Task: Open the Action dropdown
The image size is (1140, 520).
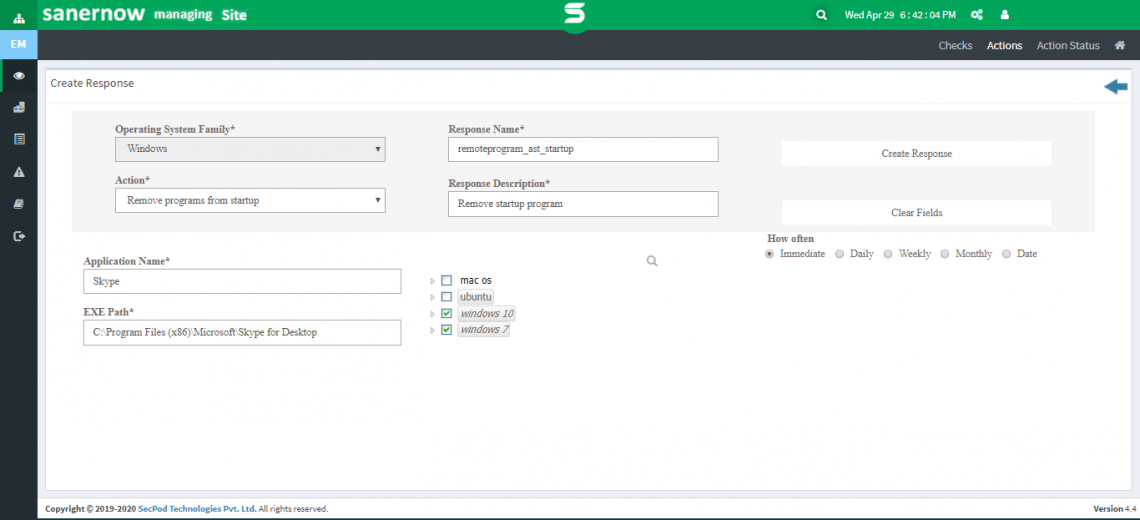Action: pyautogui.click(x=250, y=200)
